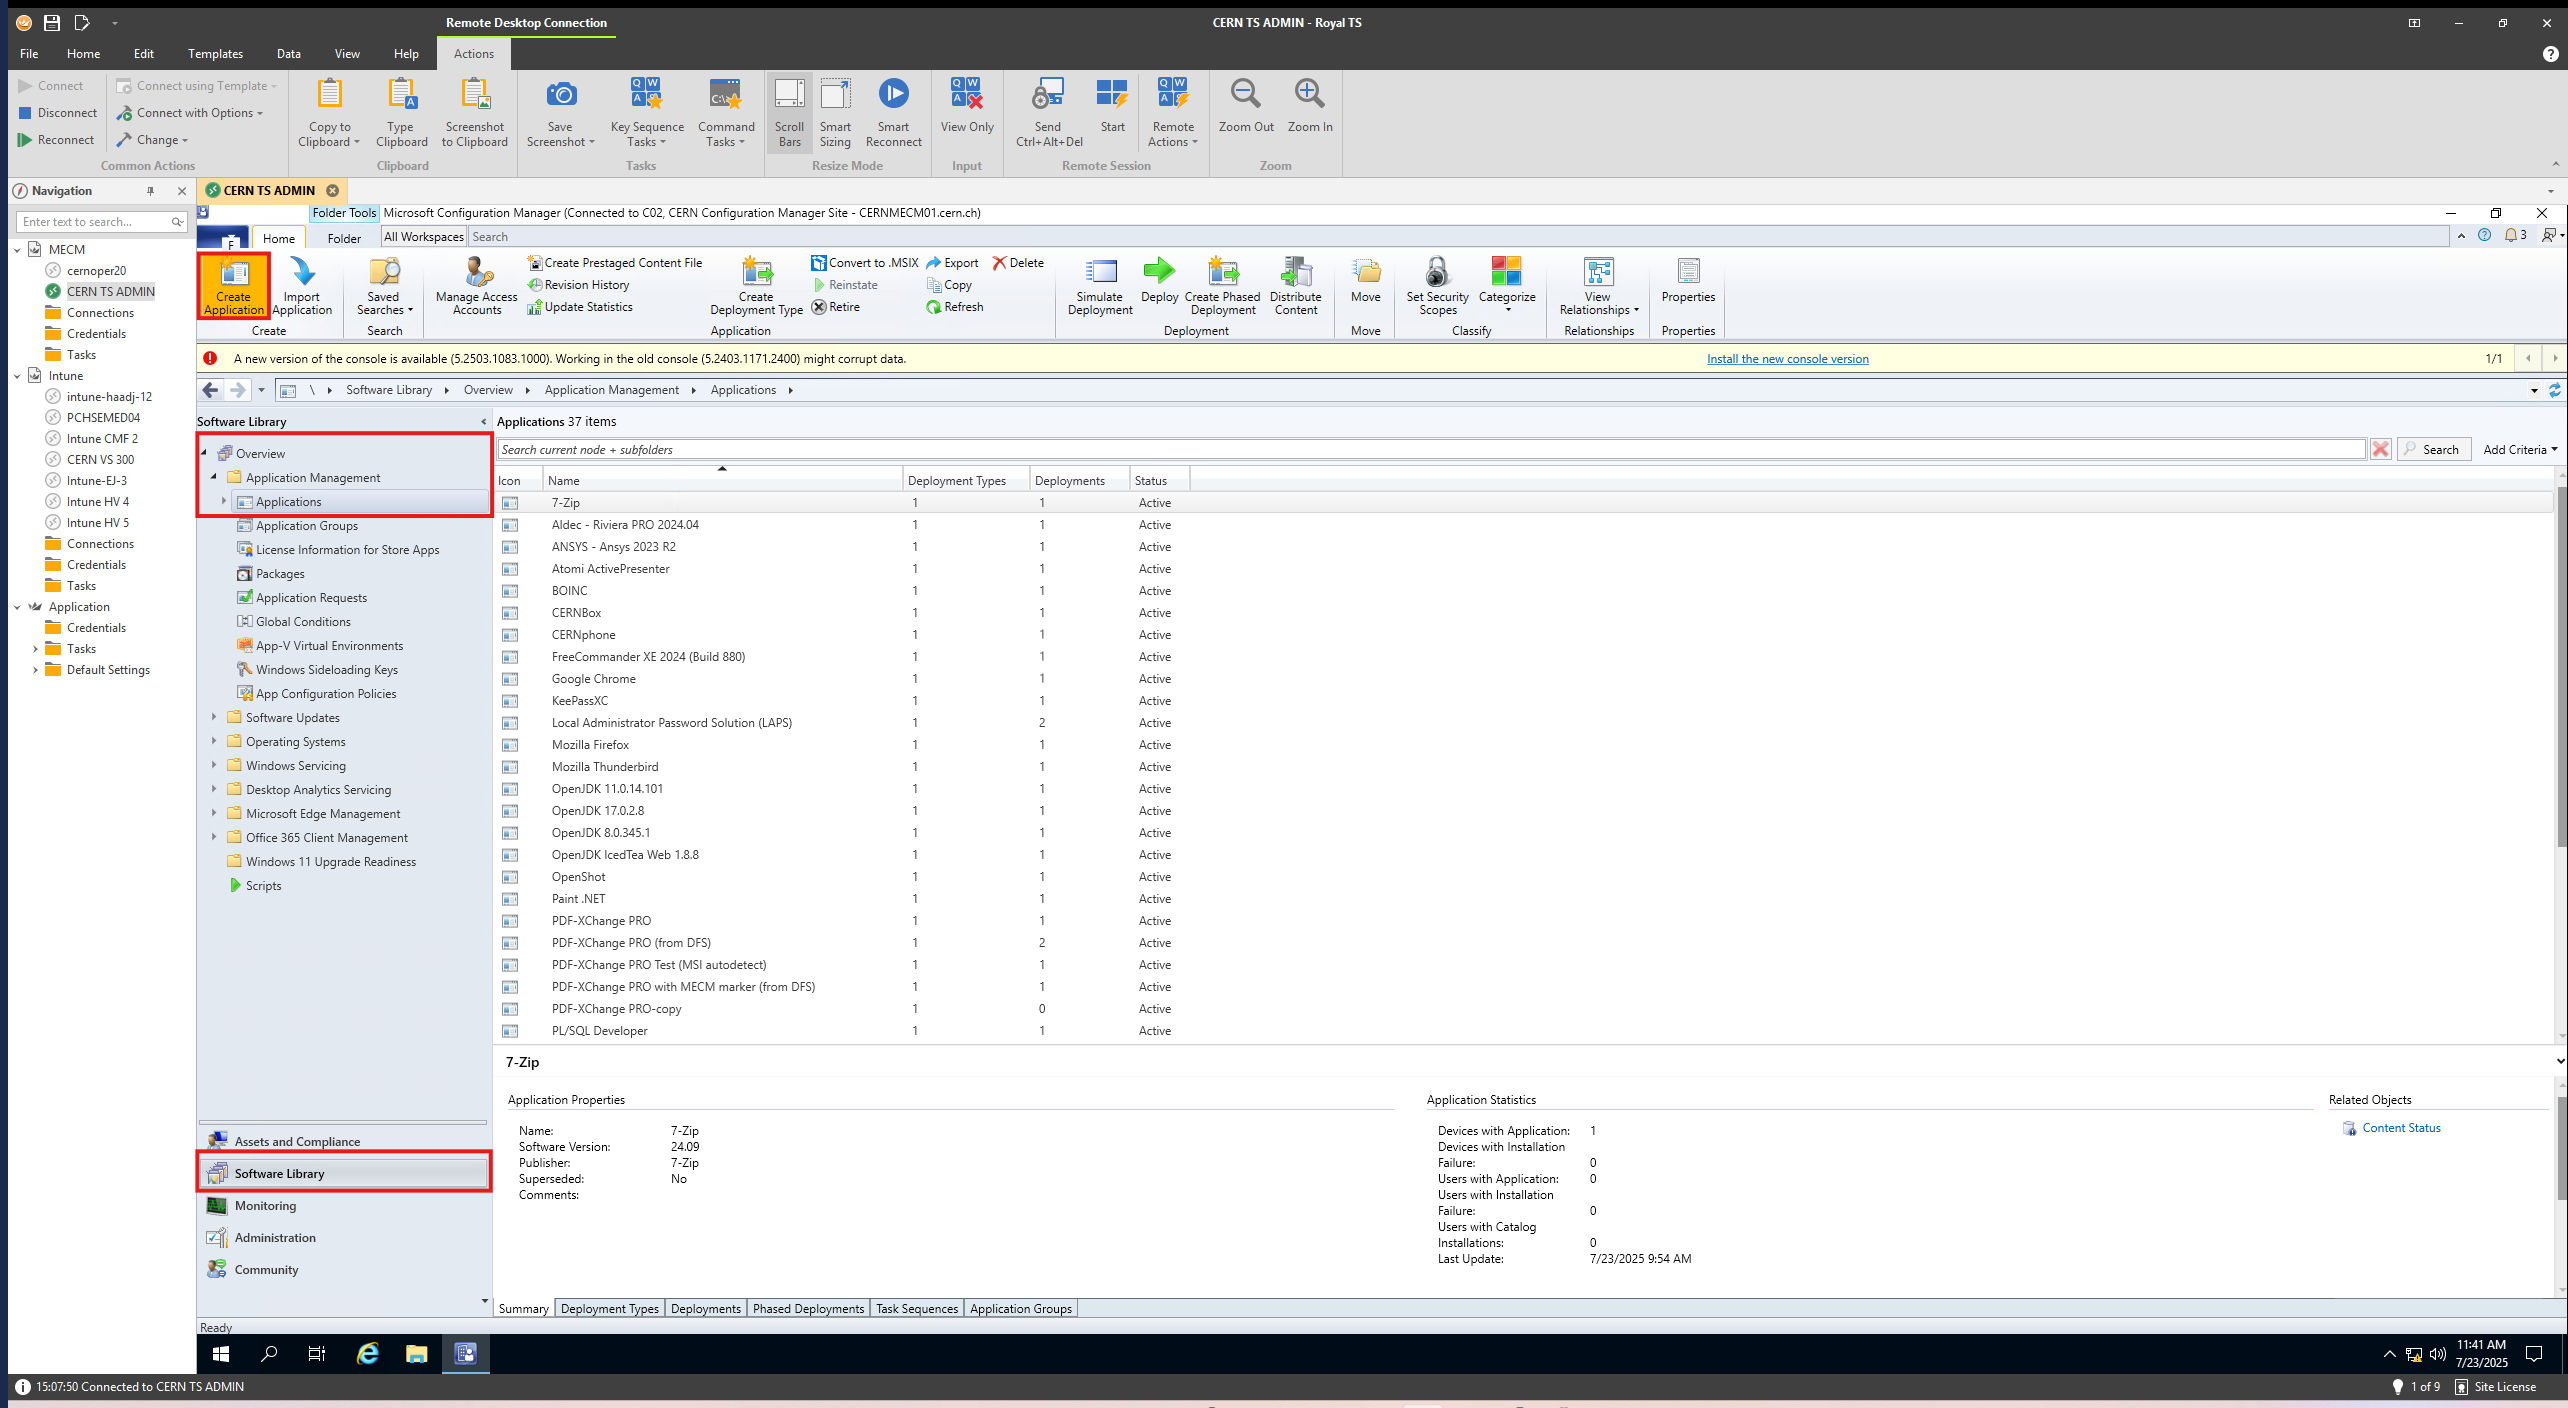Open File Explorer in the remote taskbar
This screenshot has width=2568, height=1408.
coord(416,1354)
